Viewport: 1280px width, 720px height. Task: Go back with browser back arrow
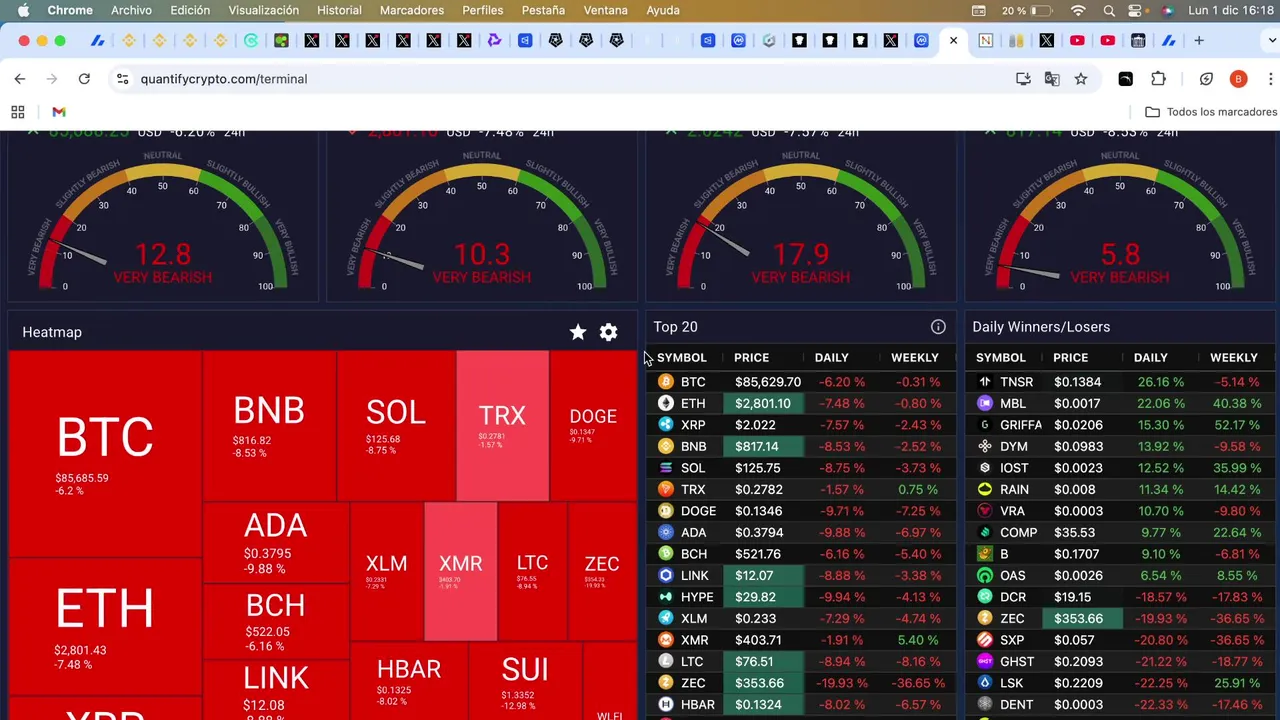coord(20,79)
